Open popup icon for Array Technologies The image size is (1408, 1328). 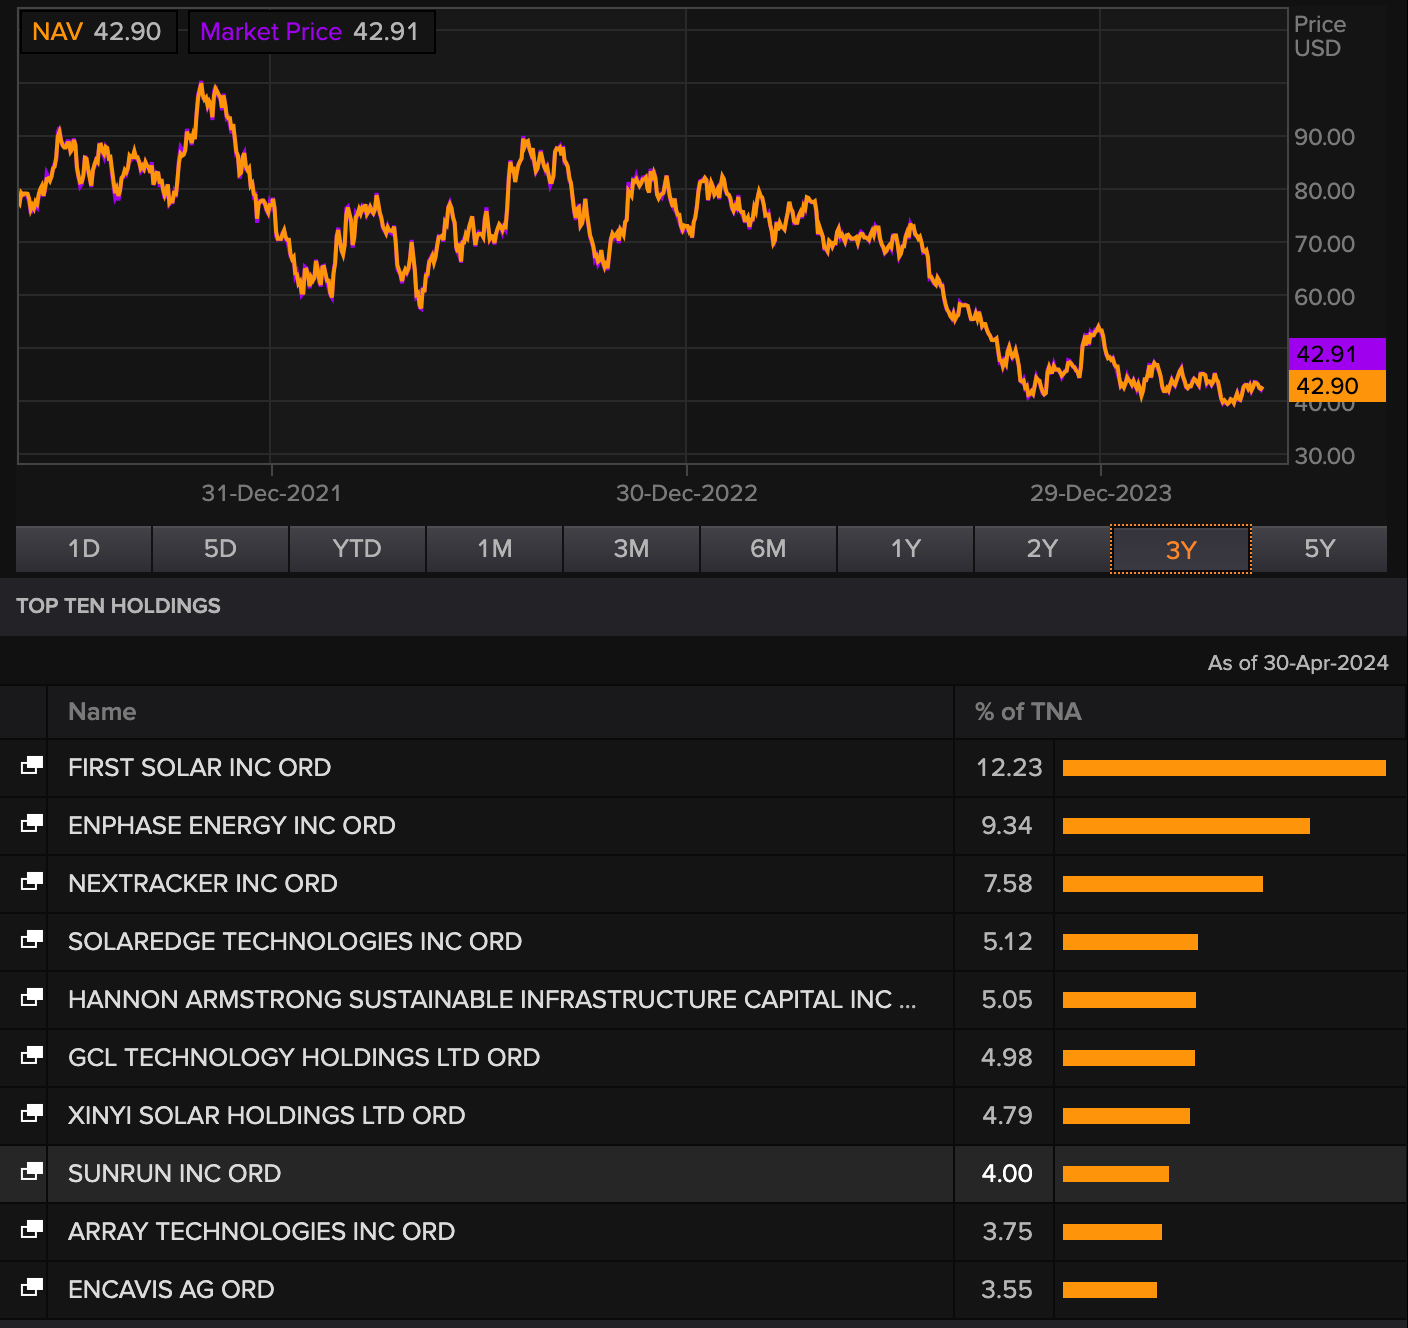pyautogui.click(x=32, y=1230)
